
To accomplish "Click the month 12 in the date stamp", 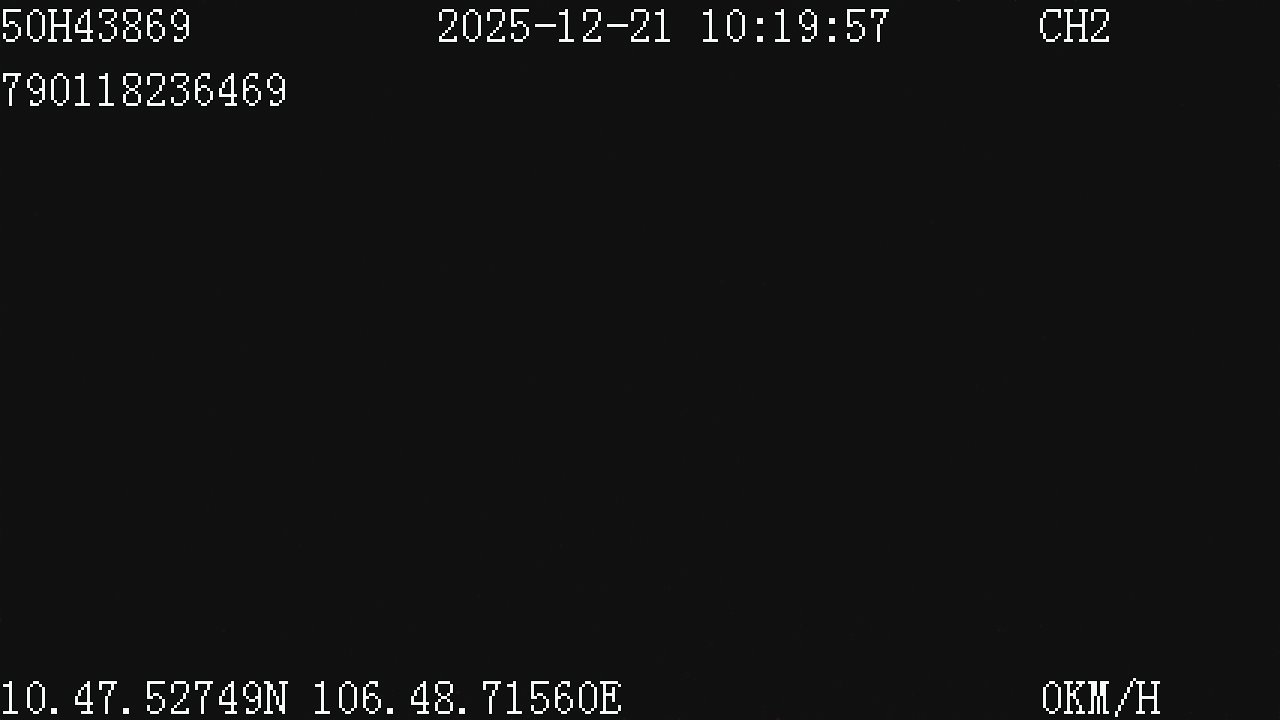I will point(579,27).
